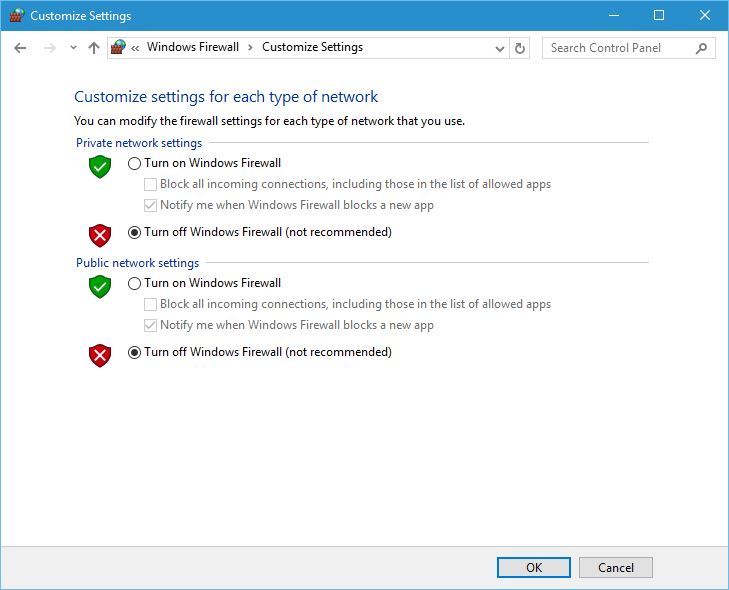729x590 pixels.
Task: Turn on Windows Firewall for private network
Action: coord(134,163)
